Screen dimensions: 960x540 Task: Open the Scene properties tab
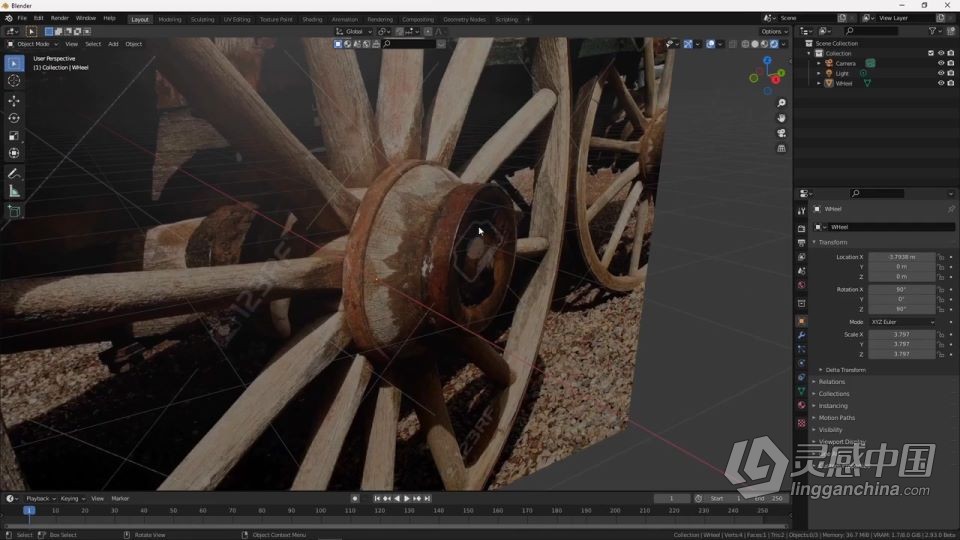point(801,271)
